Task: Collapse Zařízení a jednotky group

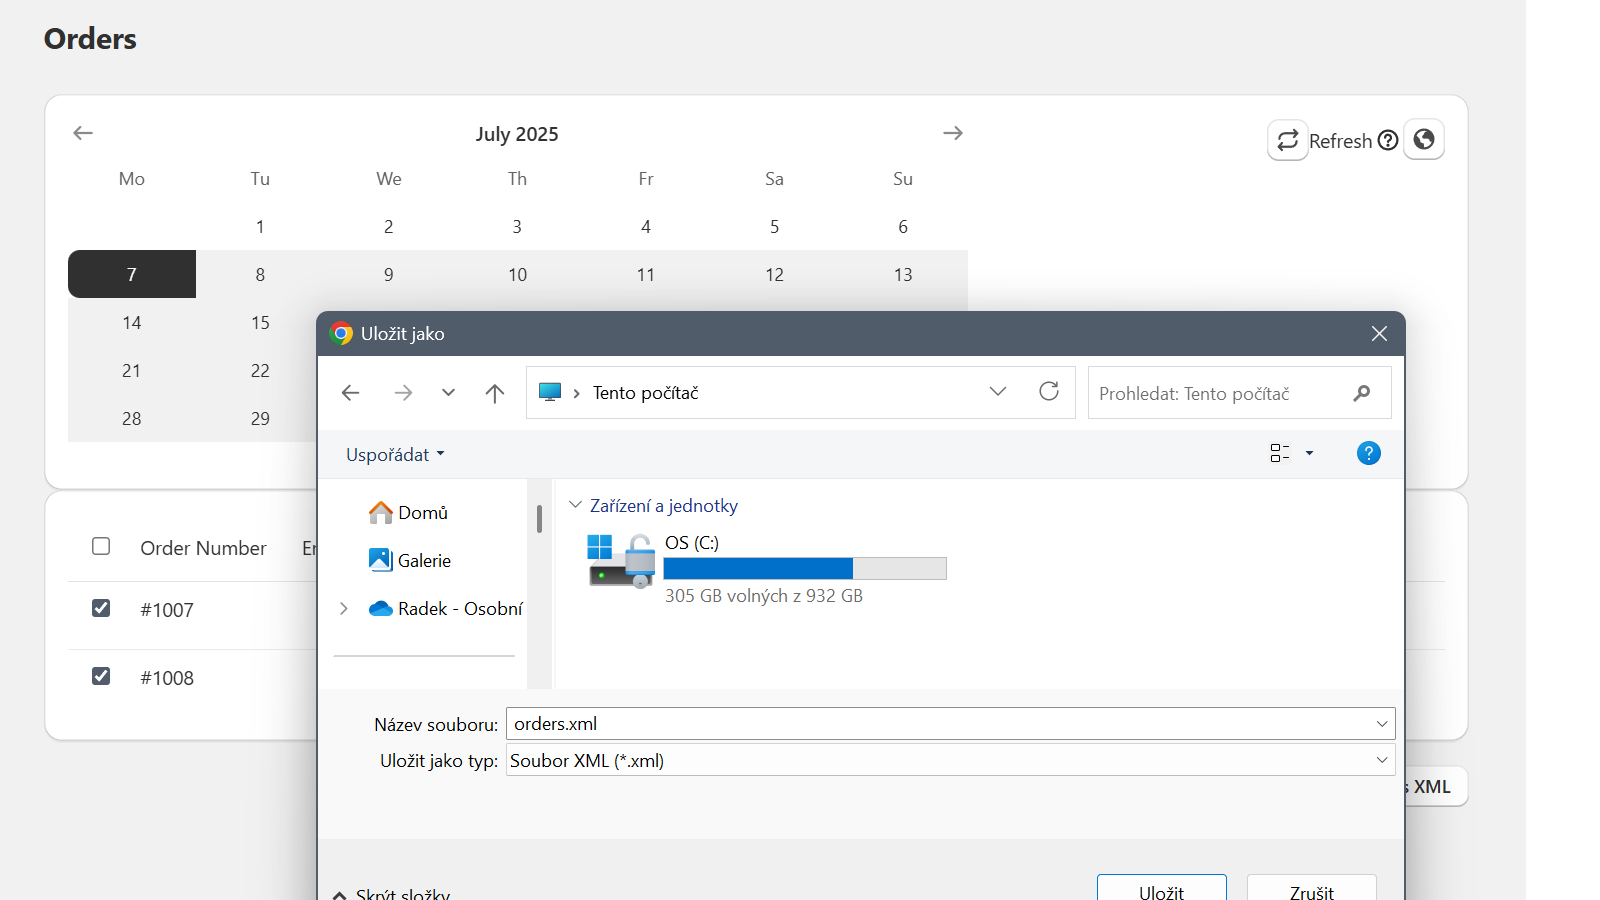Action: coord(575,505)
